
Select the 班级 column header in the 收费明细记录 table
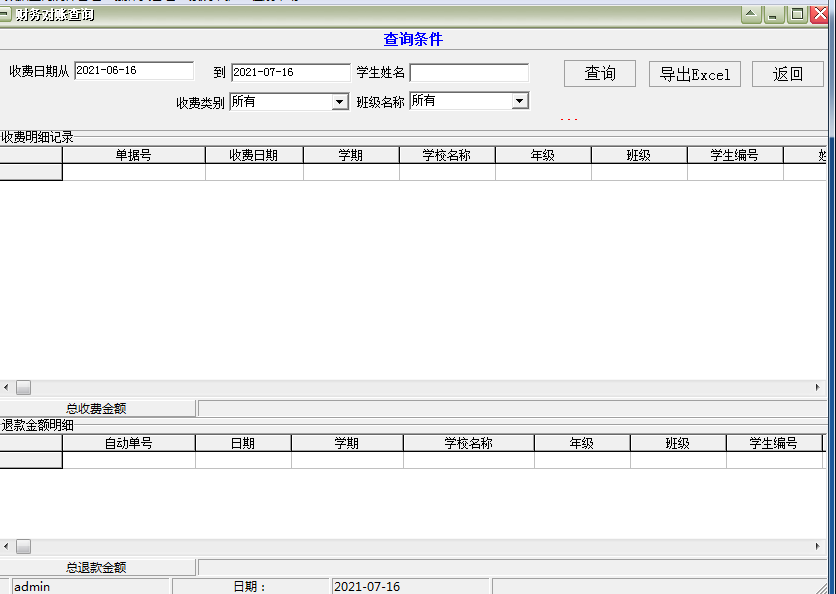[x=639, y=155]
